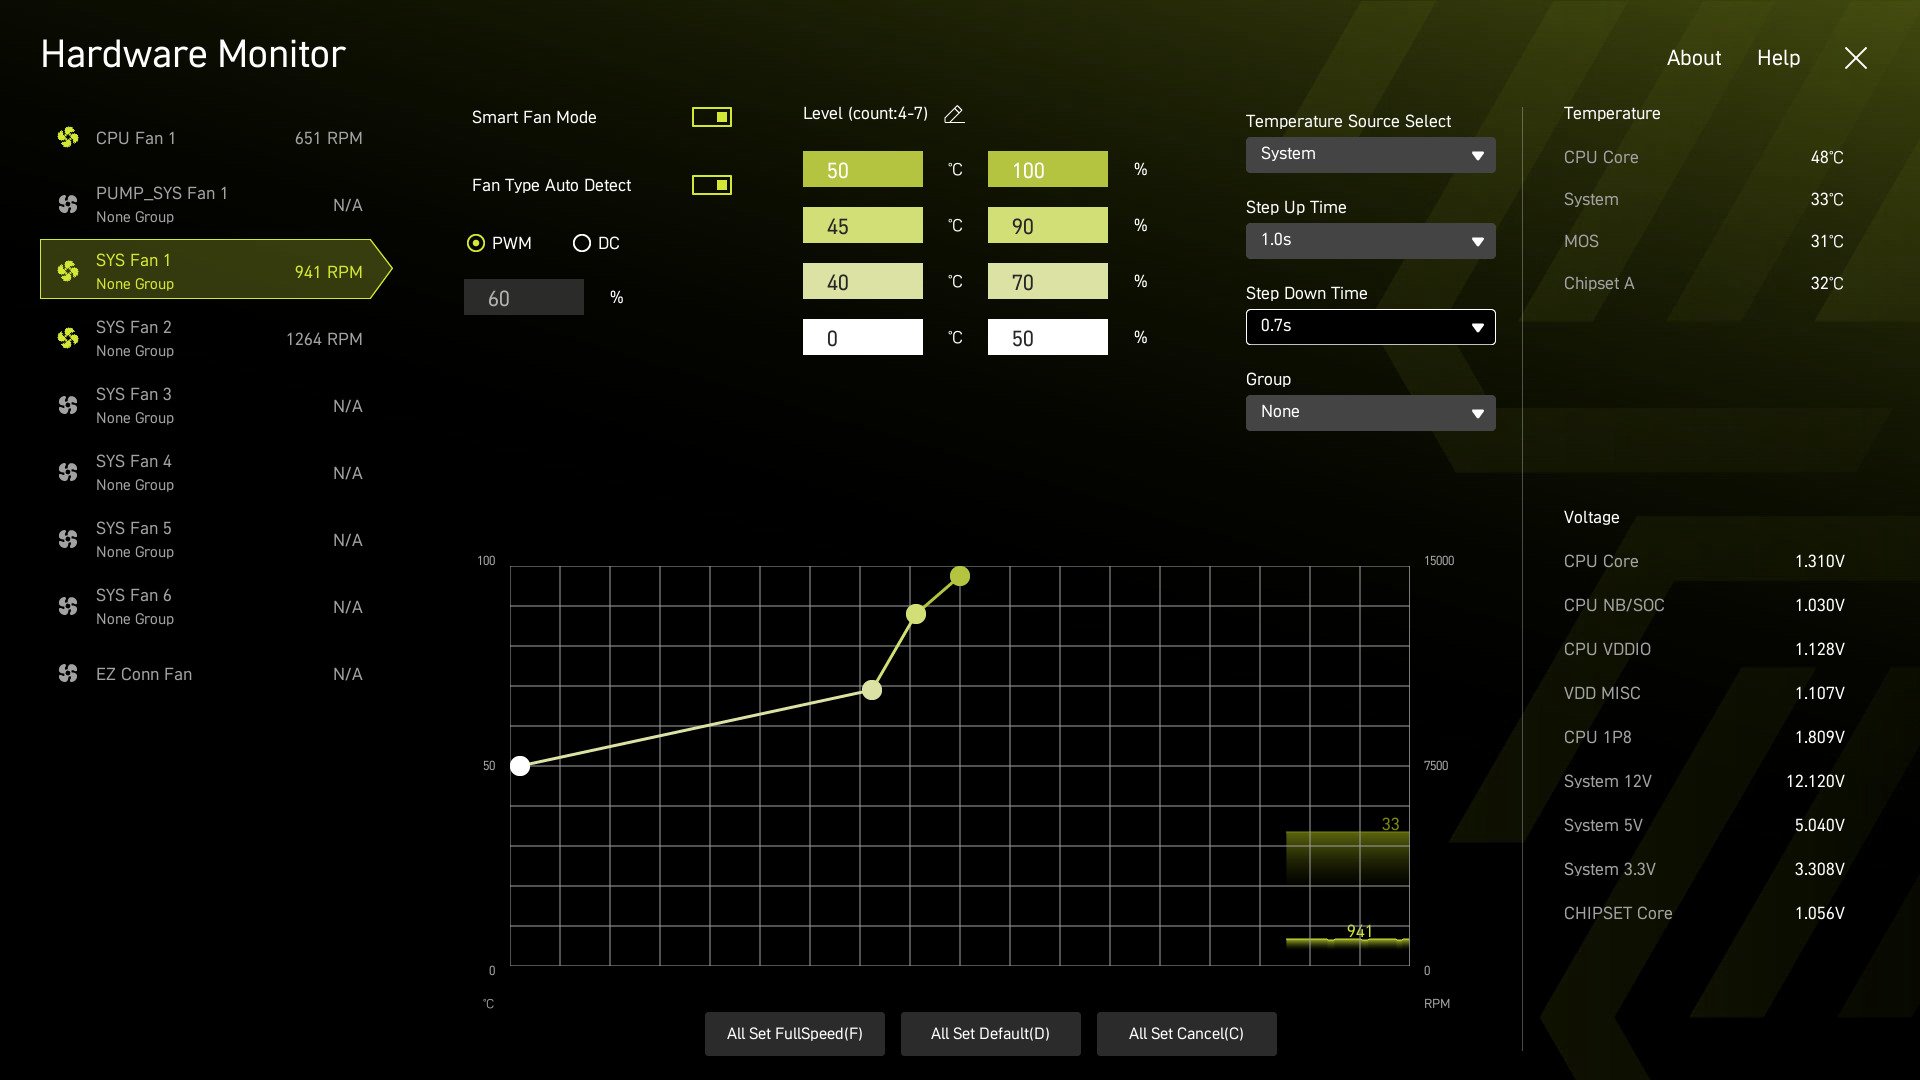Toggle the Smart Fan Mode switch
The width and height of the screenshot is (1920, 1080).
[x=711, y=117]
